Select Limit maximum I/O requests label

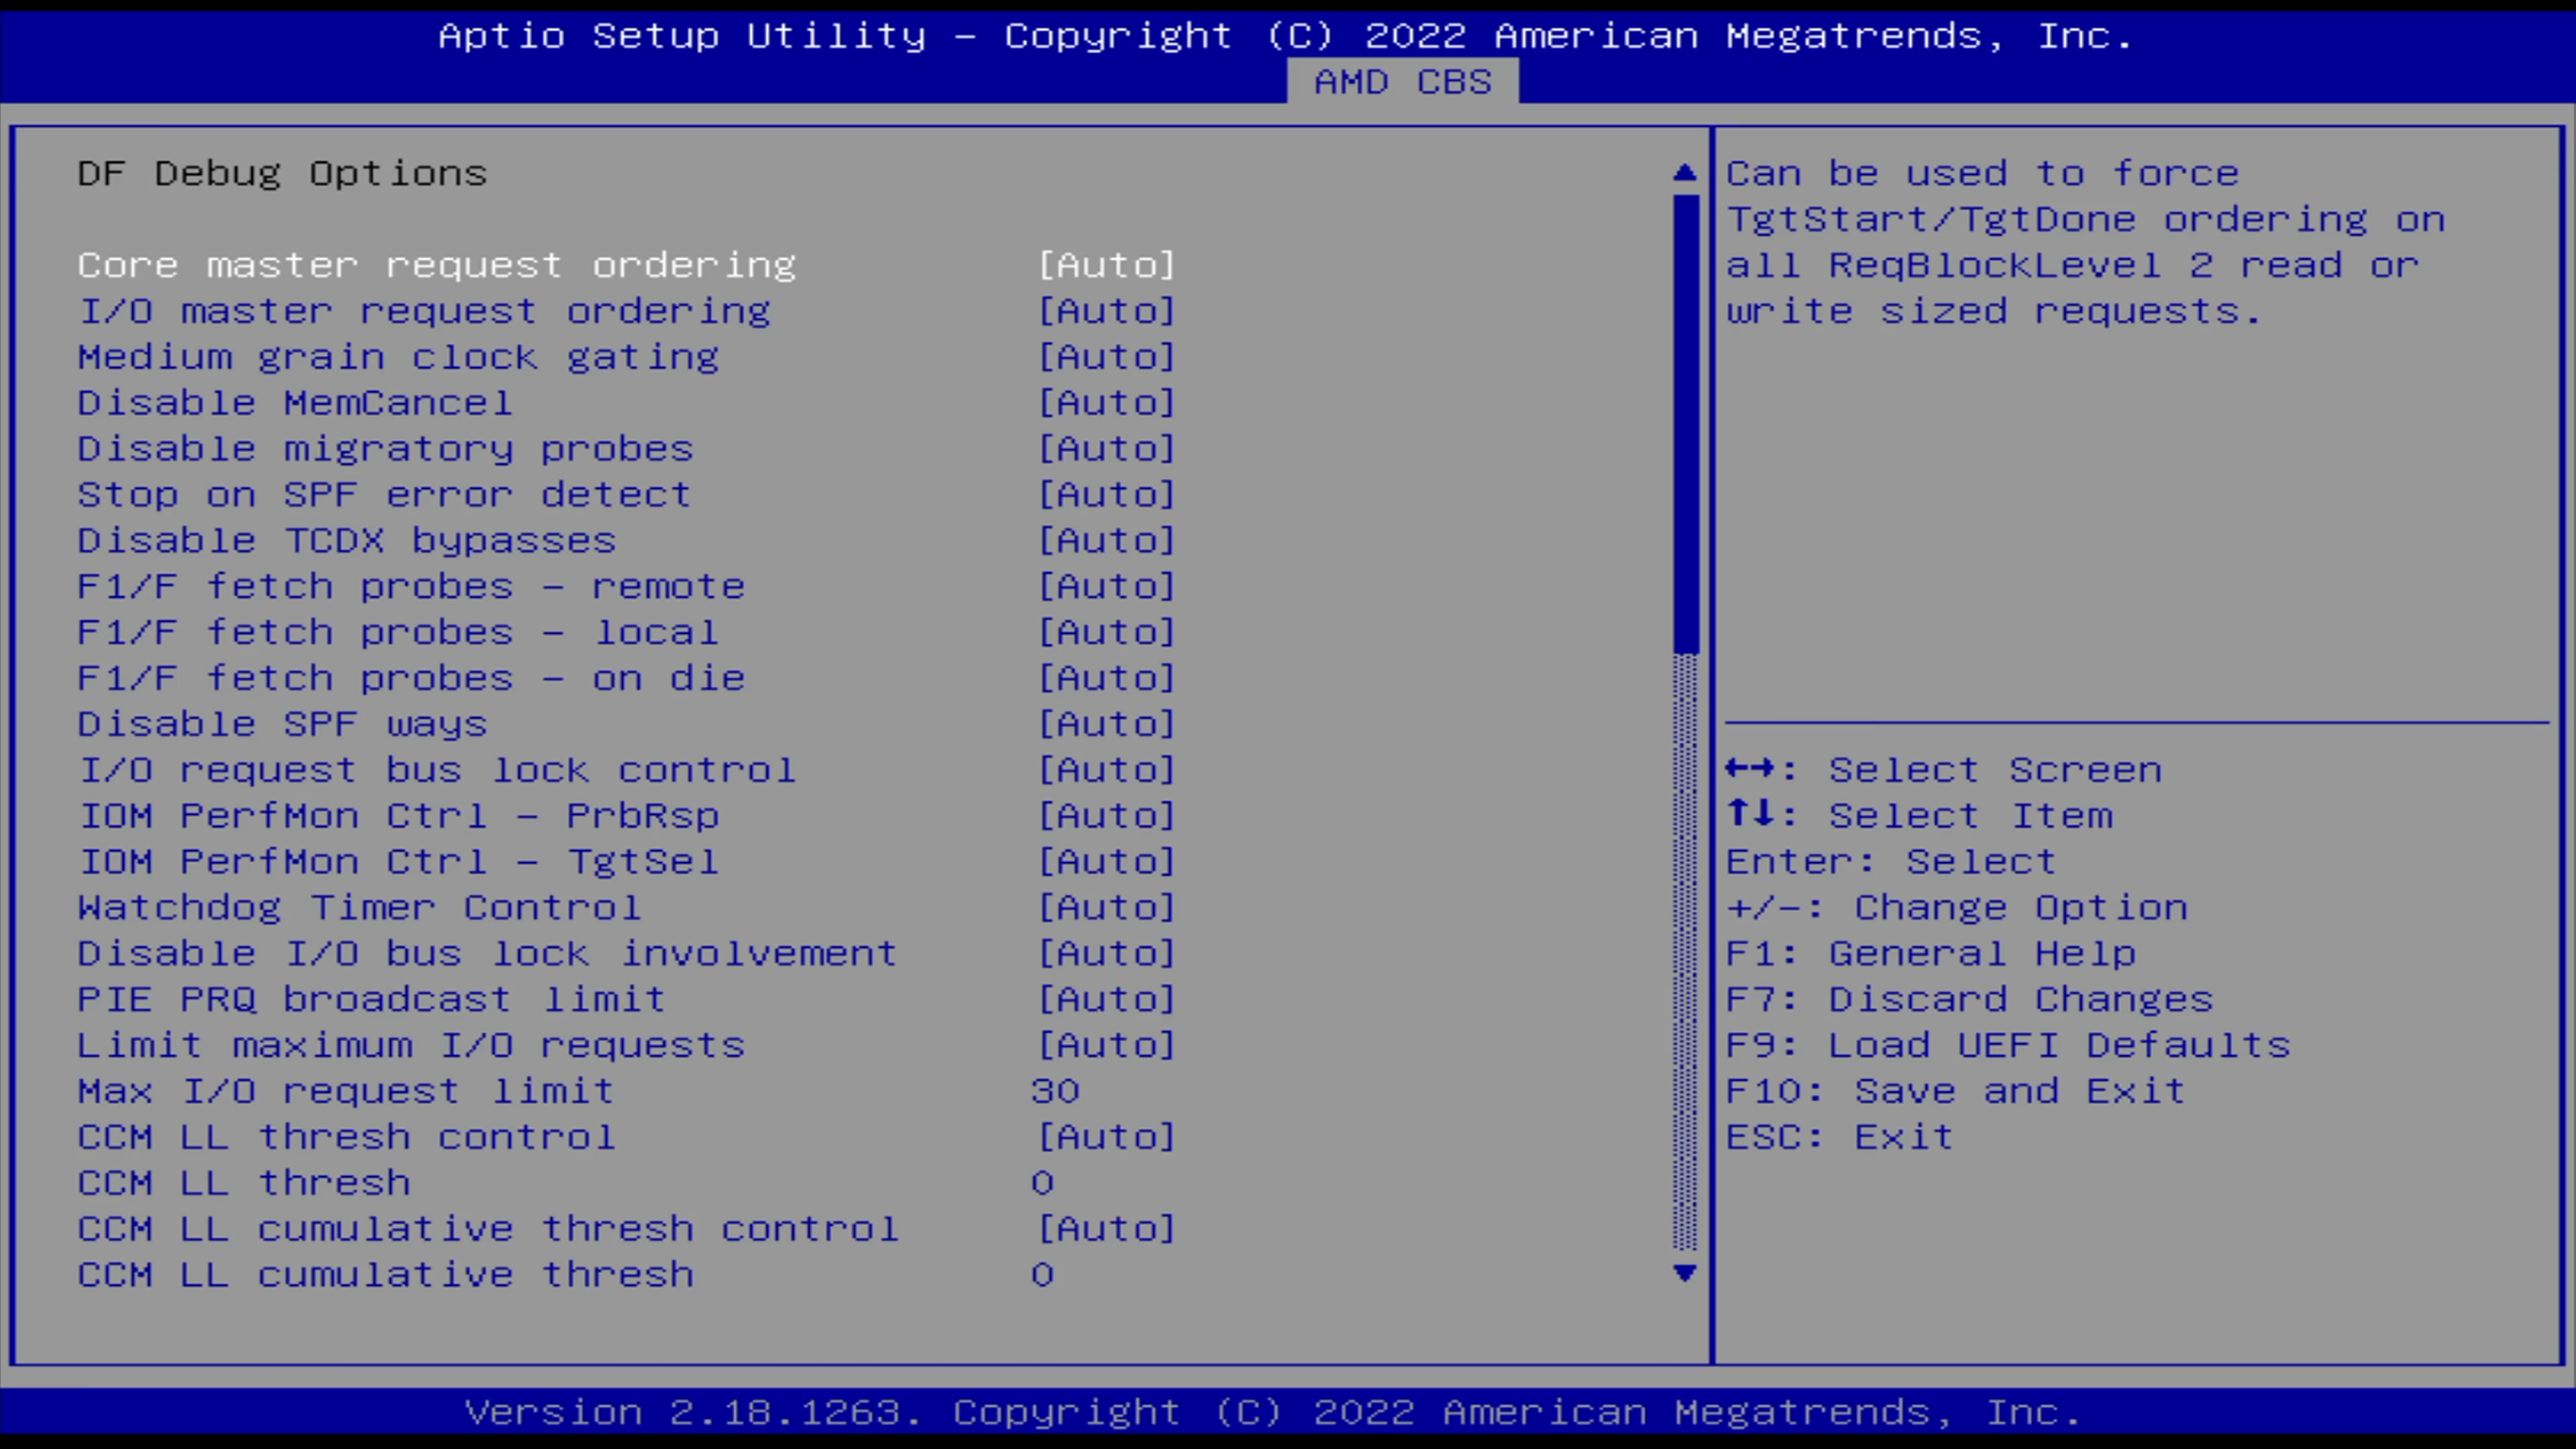pyautogui.click(x=411, y=1046)
